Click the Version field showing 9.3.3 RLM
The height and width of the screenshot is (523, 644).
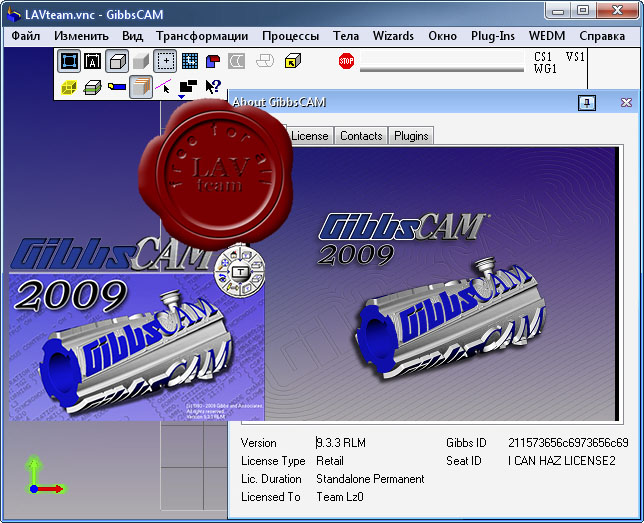[x=341, y=443]
